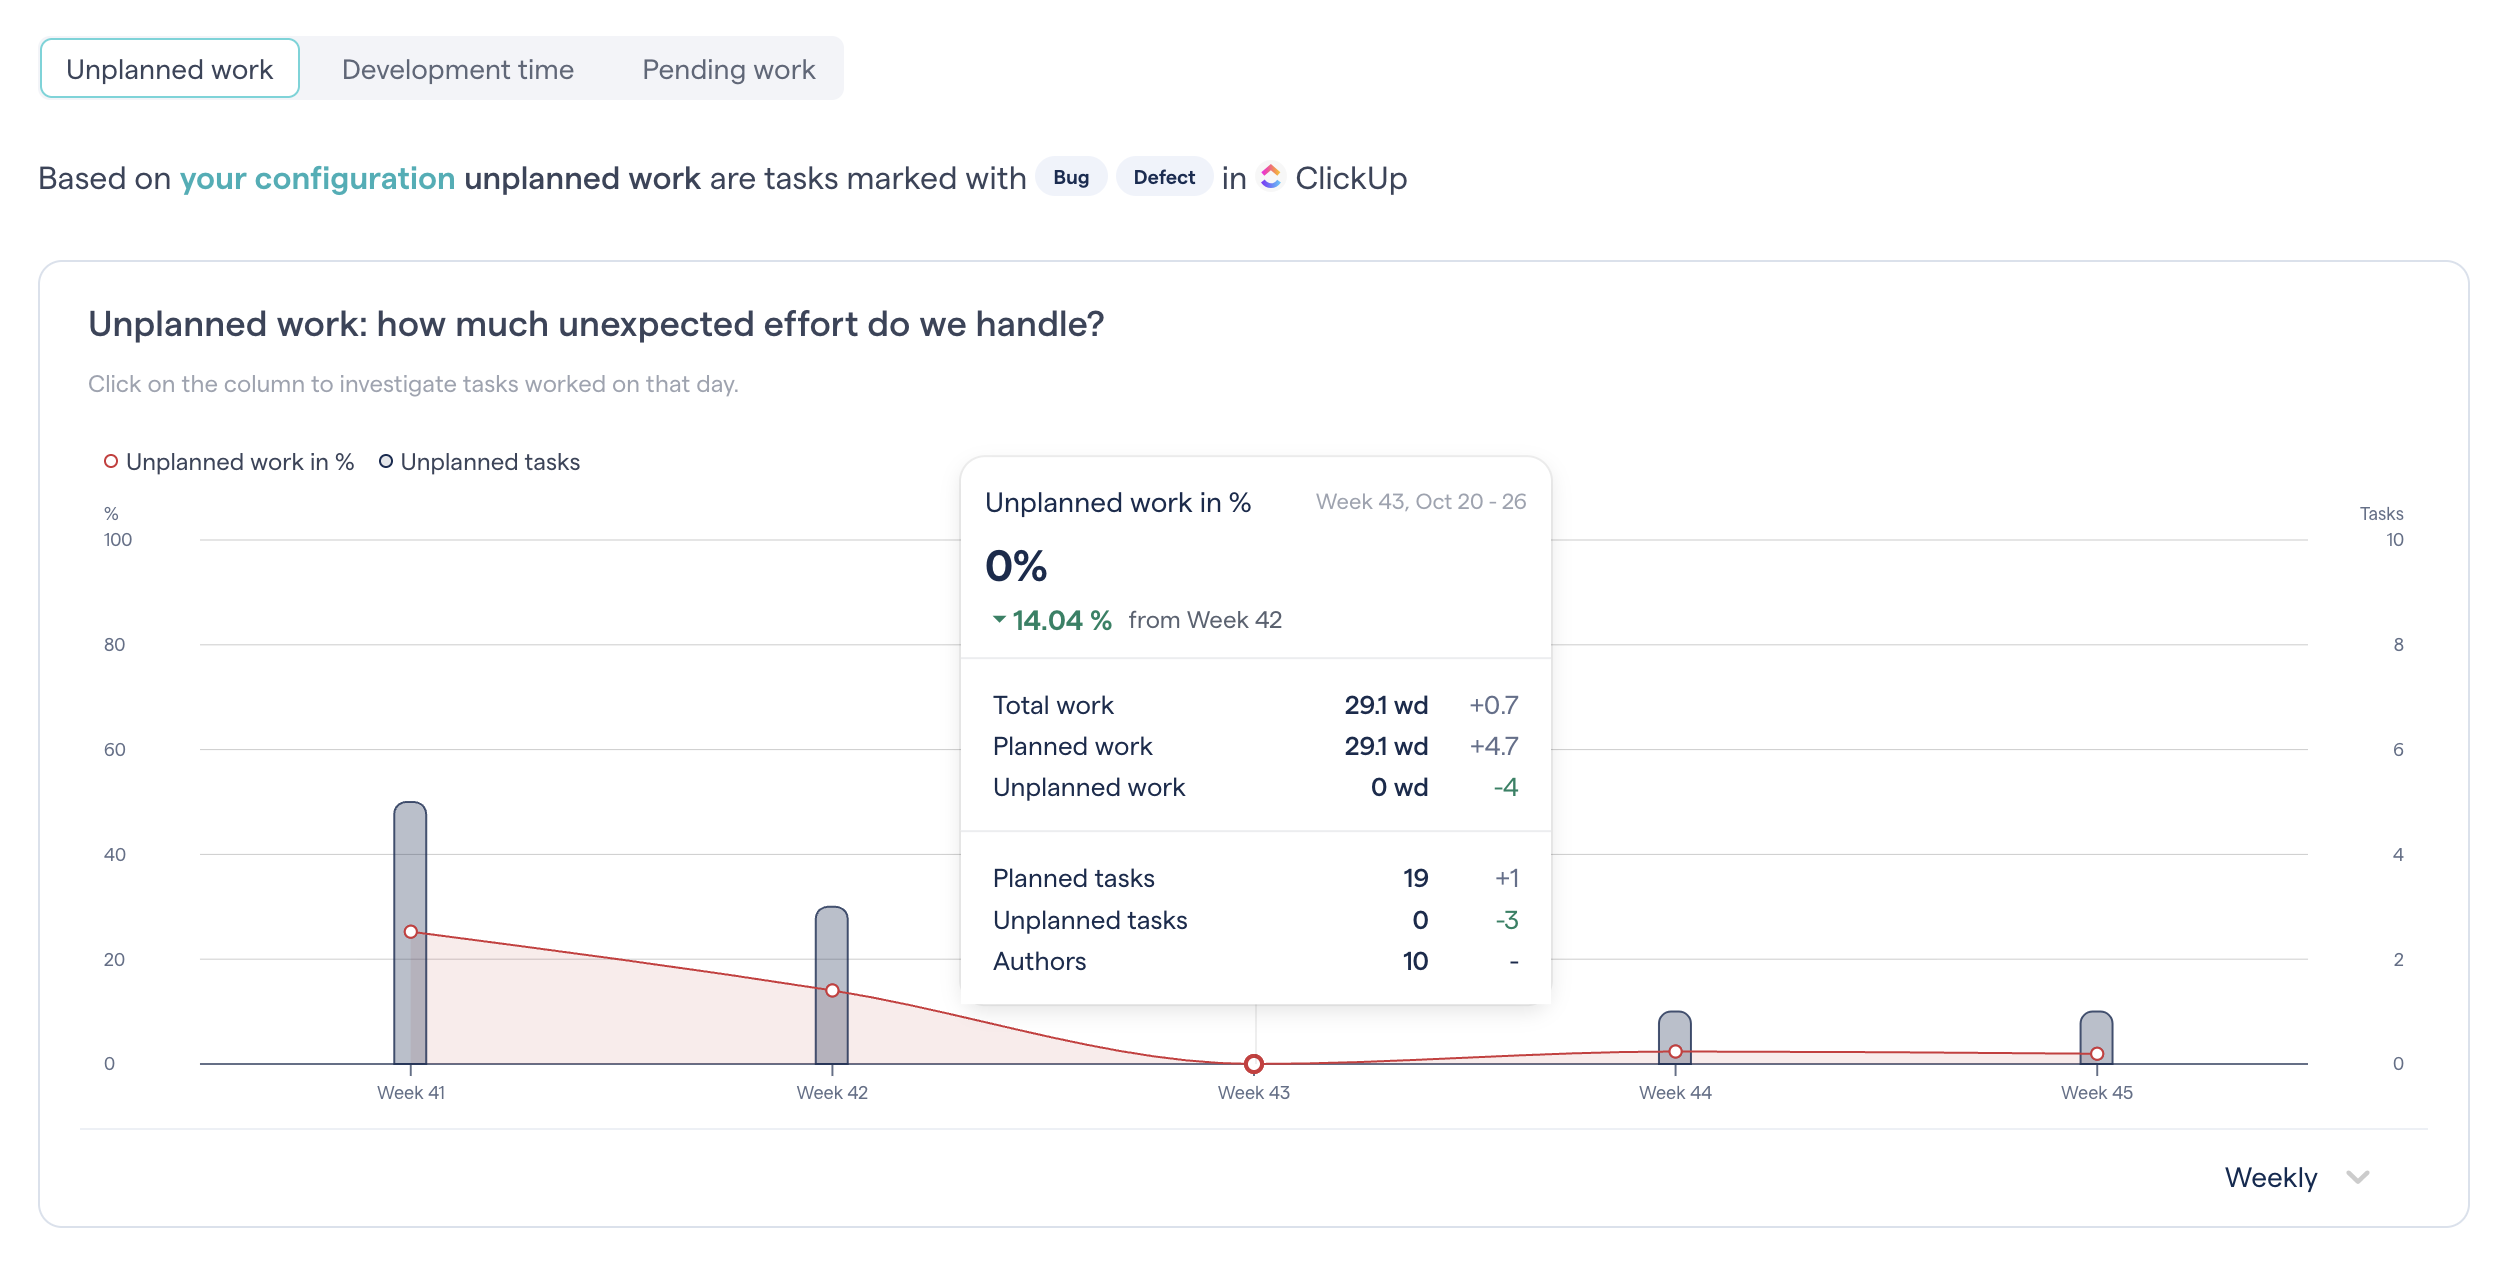The height and width of the screenshot is (1274, 2500).
Task: Toggle the Unplanned tasks legend
Action: click(490, 461)
